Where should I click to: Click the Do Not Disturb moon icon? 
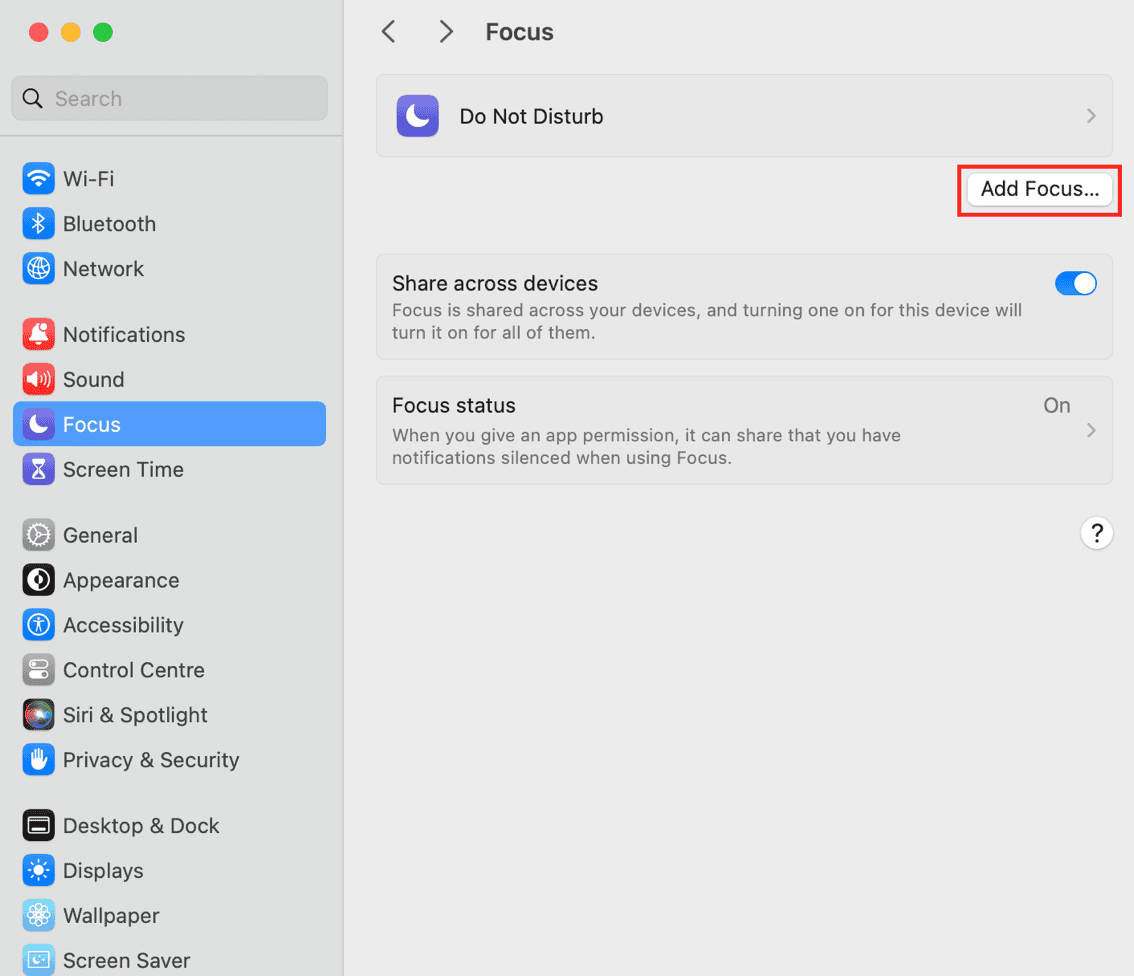[x=417, y=116]
